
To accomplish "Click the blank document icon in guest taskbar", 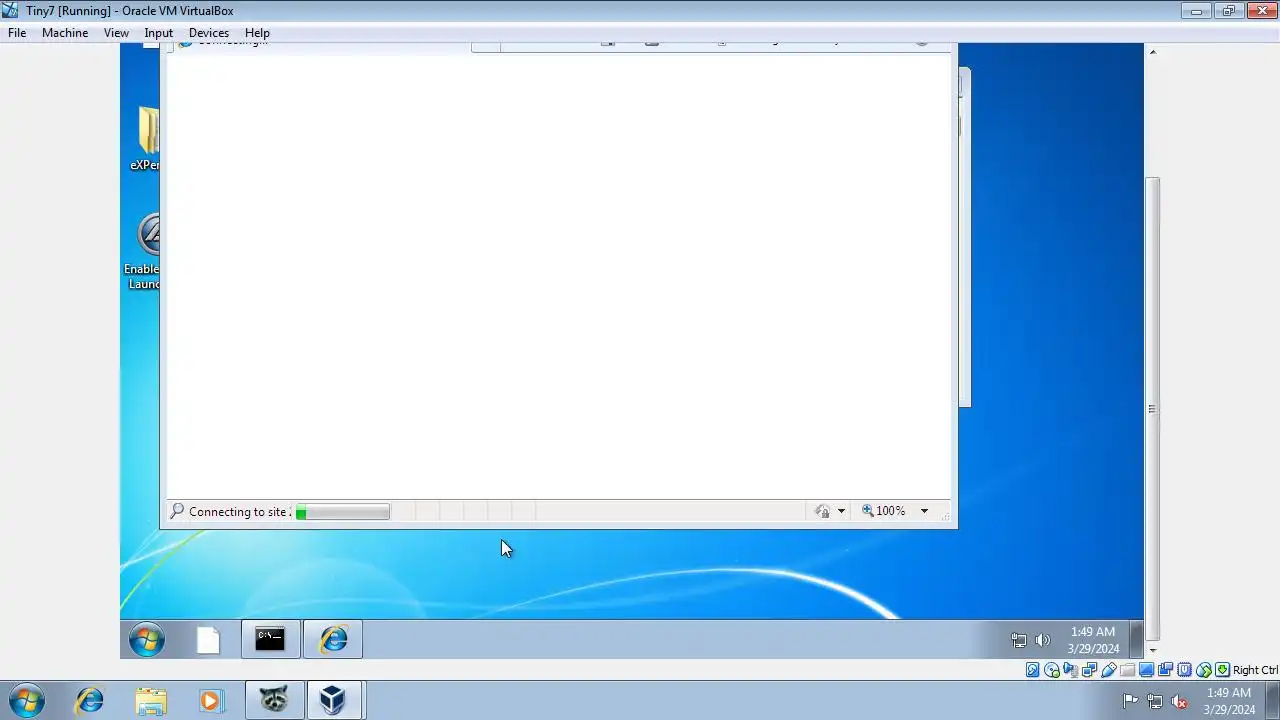I will tap(208, 640).
